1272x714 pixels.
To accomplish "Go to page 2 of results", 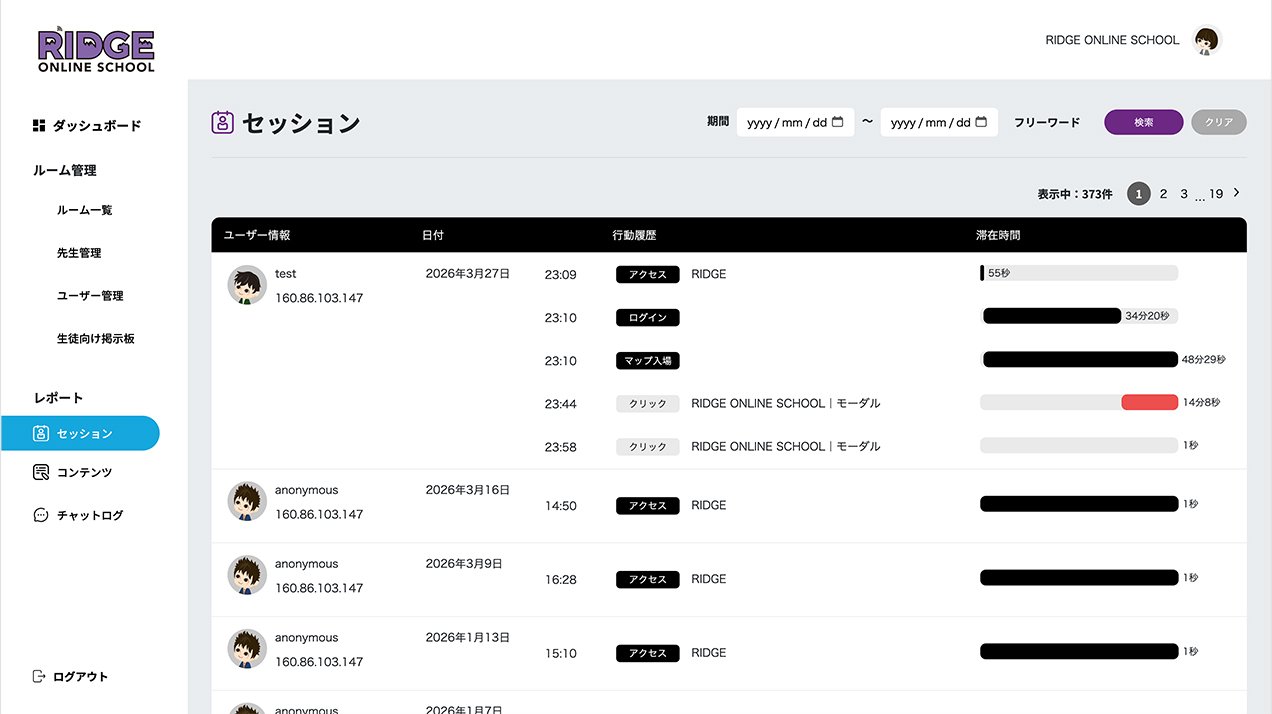I will [x=1163, y=194].
